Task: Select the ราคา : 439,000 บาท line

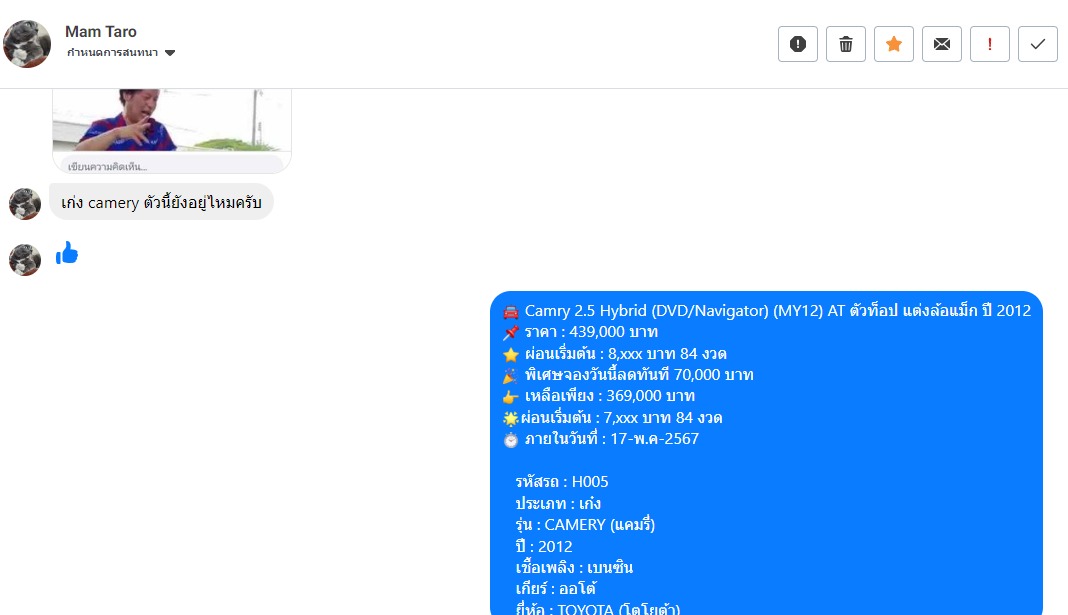Action: (580, 332)
